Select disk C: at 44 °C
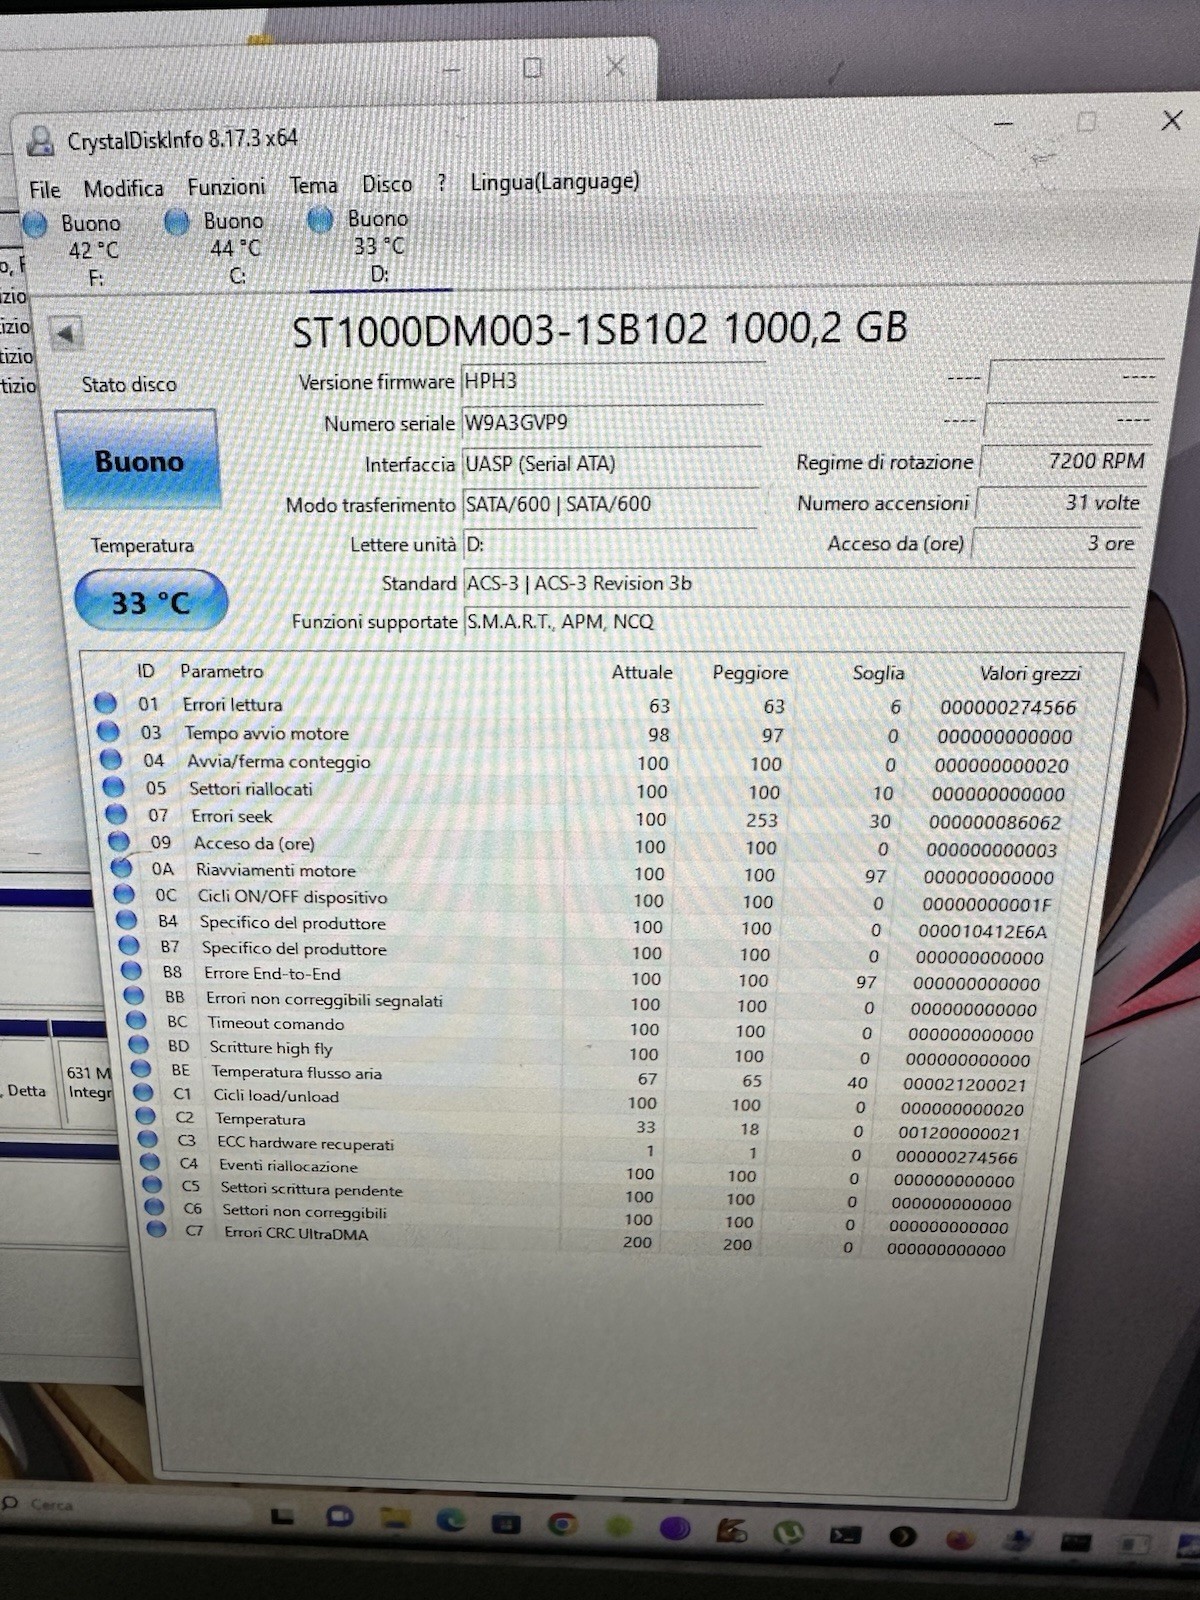1200x1600 pixels. [221, 247]
